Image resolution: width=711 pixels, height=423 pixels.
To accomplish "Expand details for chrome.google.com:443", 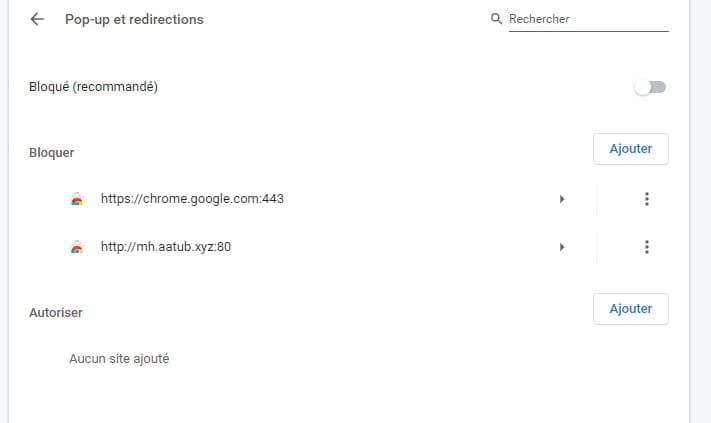I will click(x=562, y=199).
